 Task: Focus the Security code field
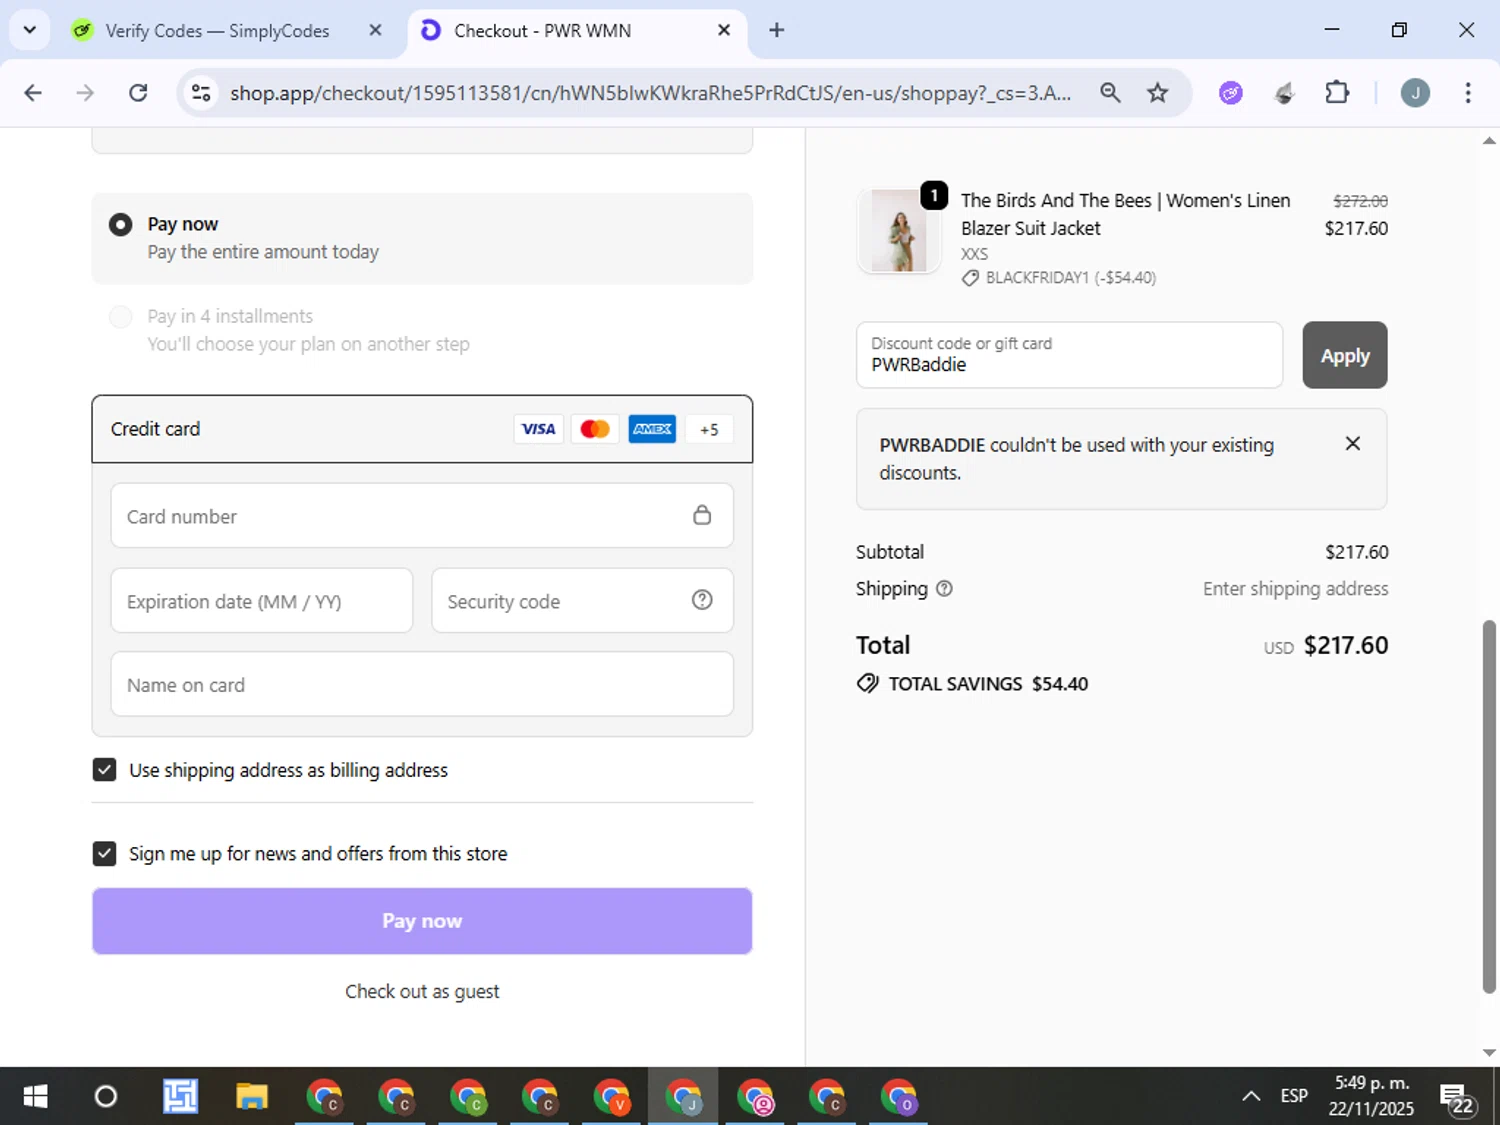pos(582,601)
